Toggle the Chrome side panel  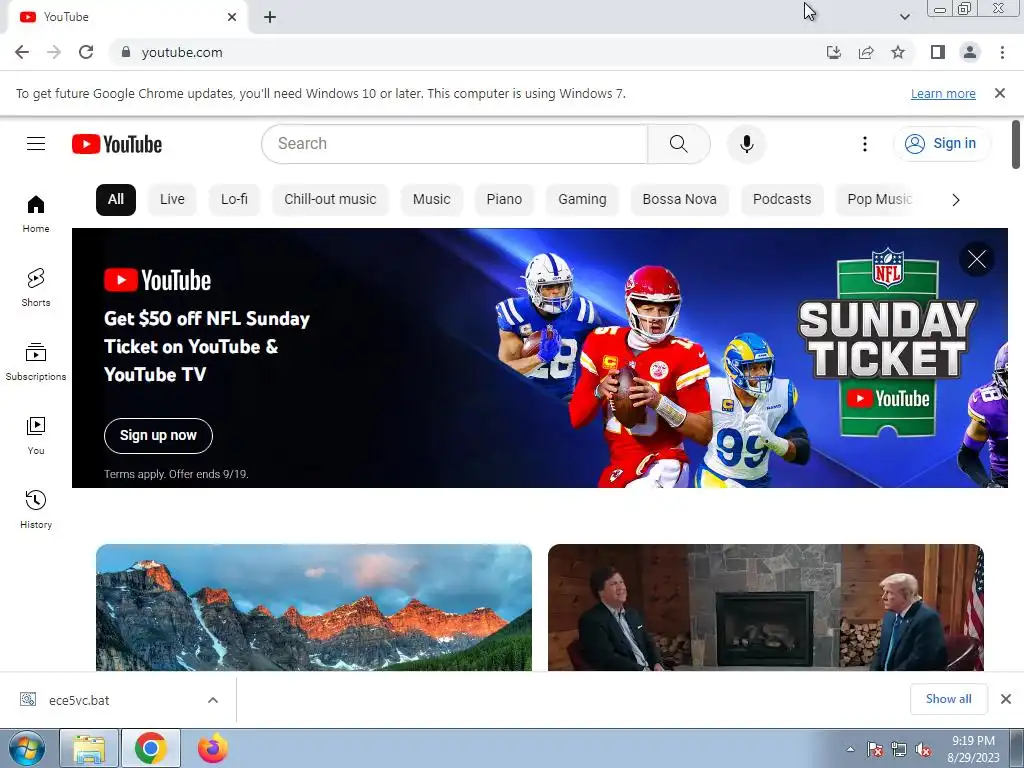938,52
